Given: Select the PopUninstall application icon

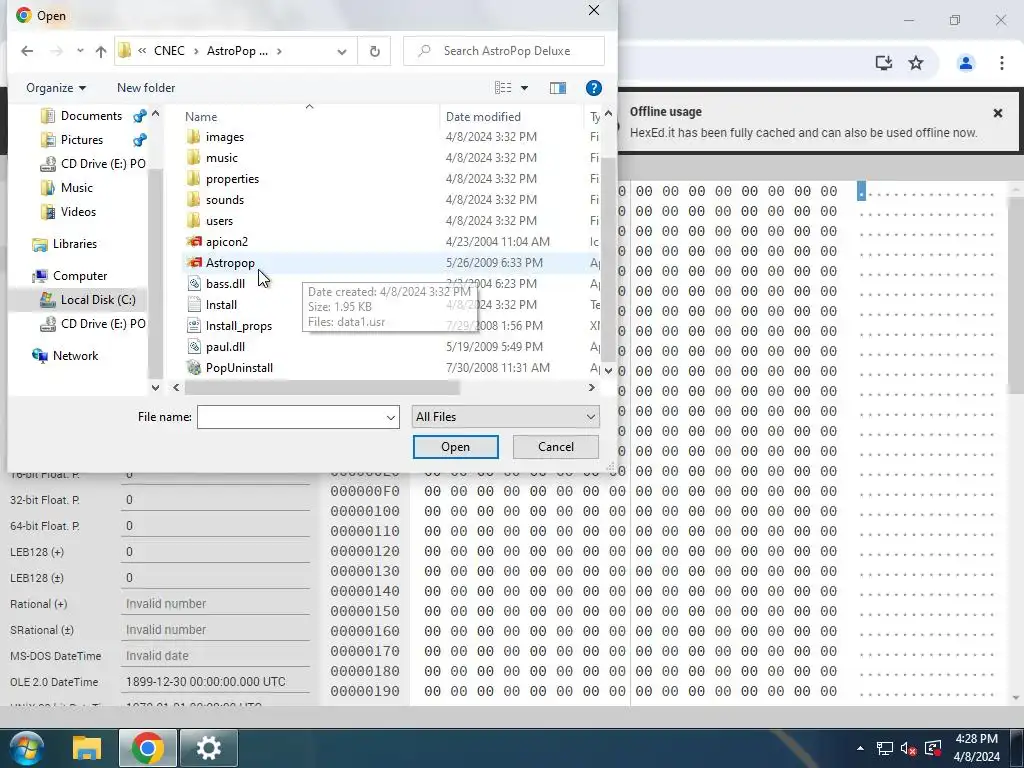Looking at the screenshot, I should point(193,367).
